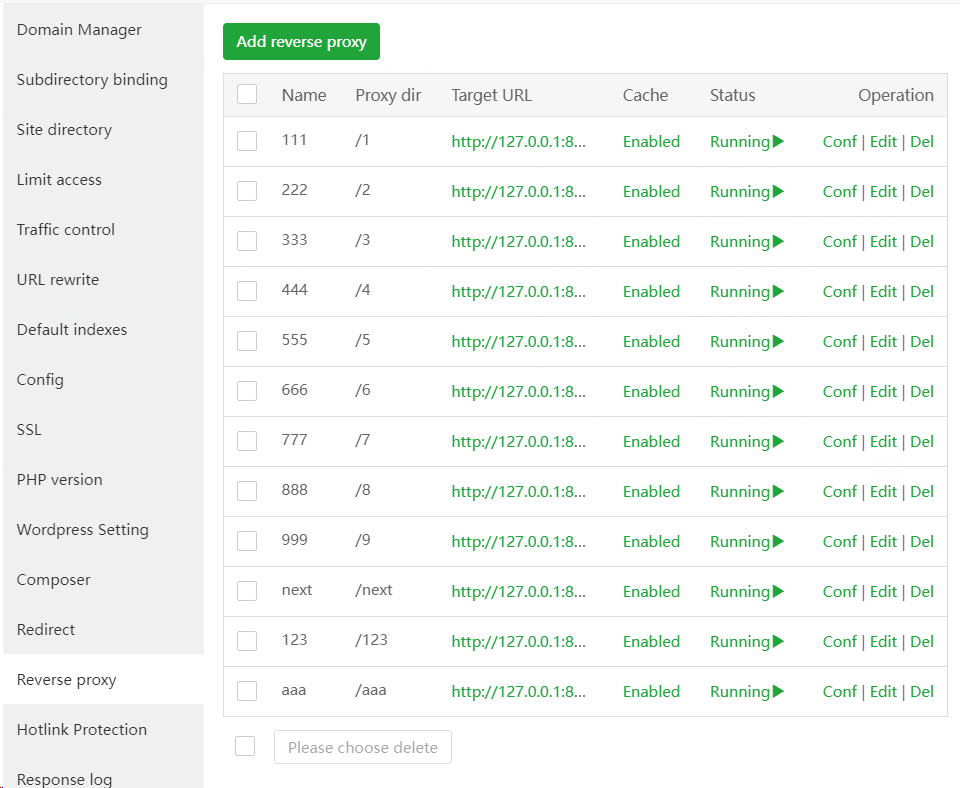Click Running status icon for proxy 999
The height and width of the screenshot is (788, 960).
point(778,542)
